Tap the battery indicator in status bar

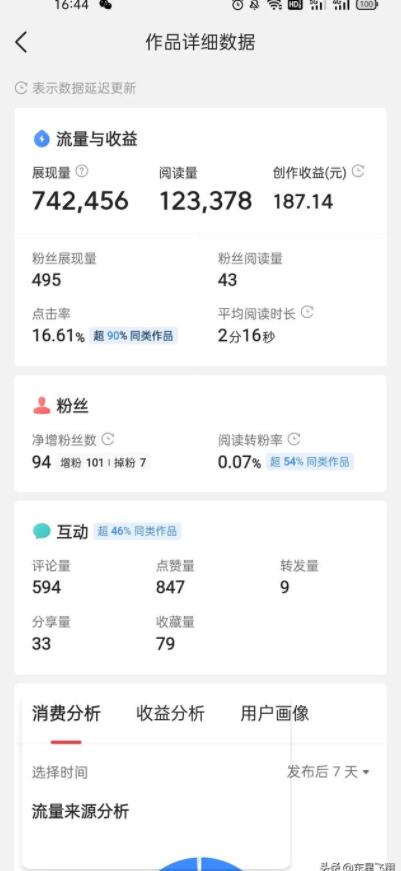367,4
